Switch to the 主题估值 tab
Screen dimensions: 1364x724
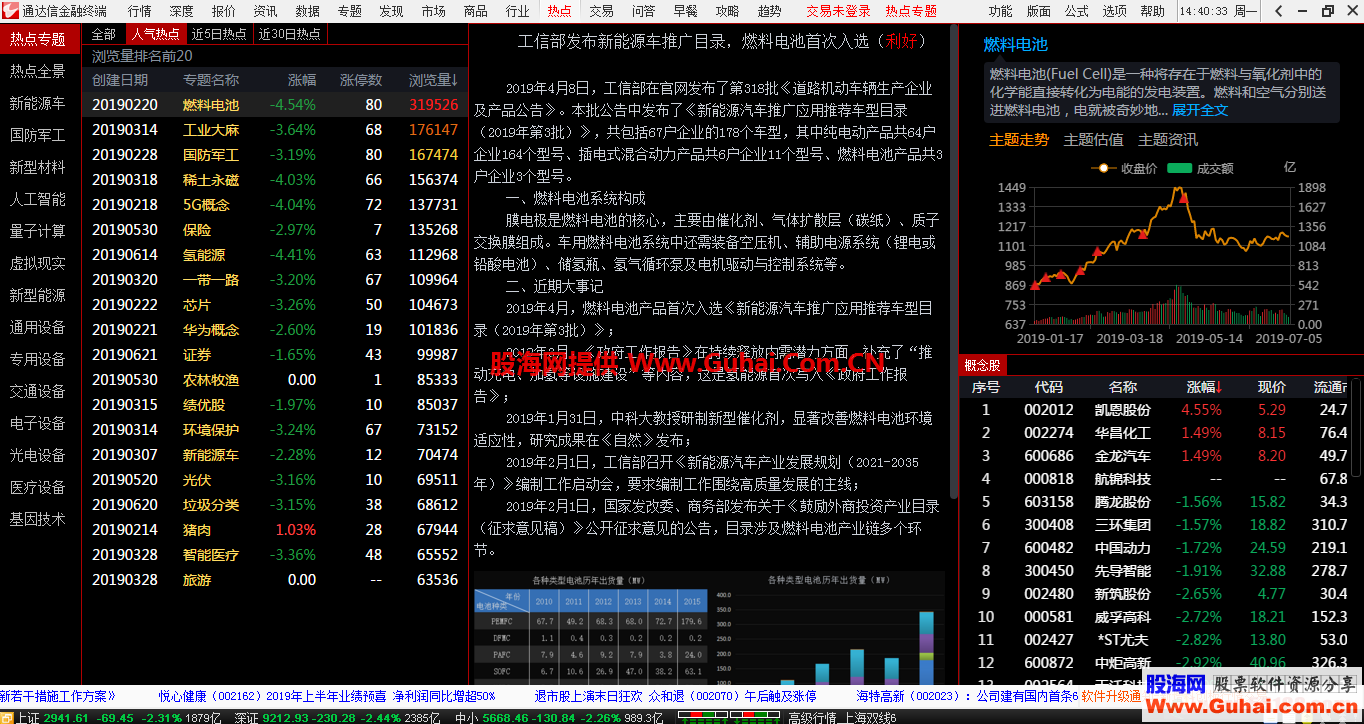point(1093,140)
